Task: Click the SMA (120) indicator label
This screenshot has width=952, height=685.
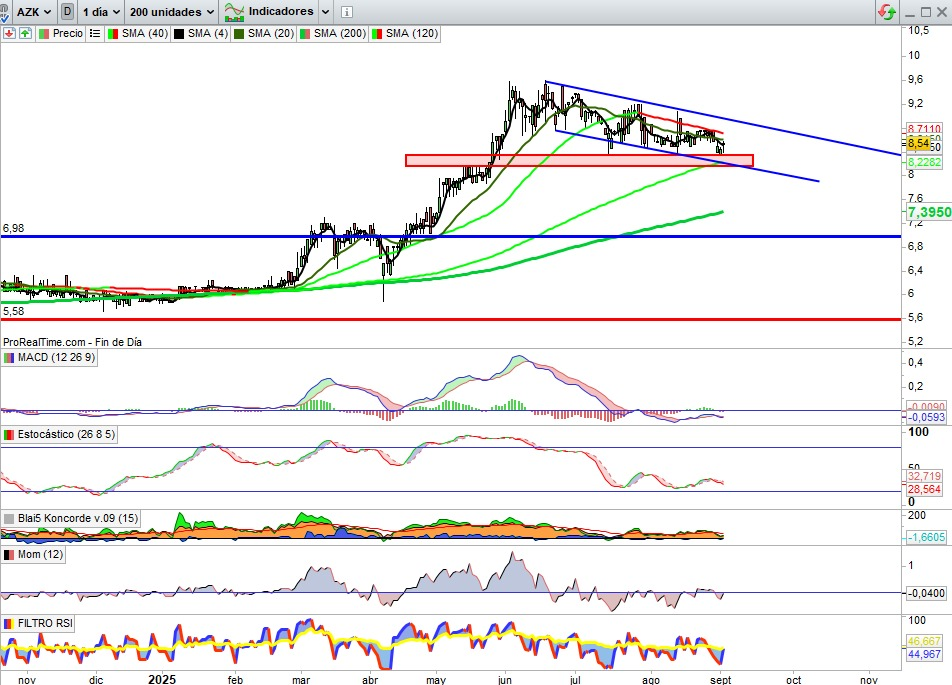Action: coord(405,33)
